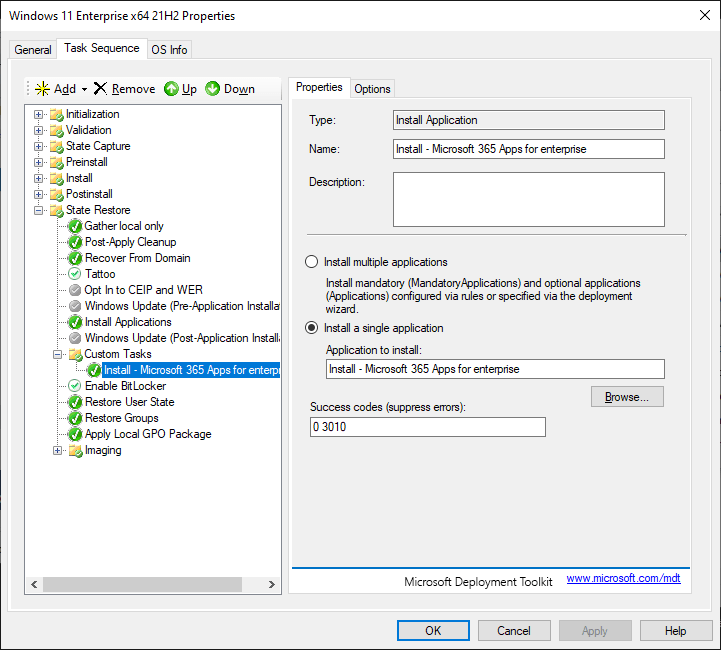721x650 pixels.
Task: Click the Restore Groups check icon
Action: (75, 418)
